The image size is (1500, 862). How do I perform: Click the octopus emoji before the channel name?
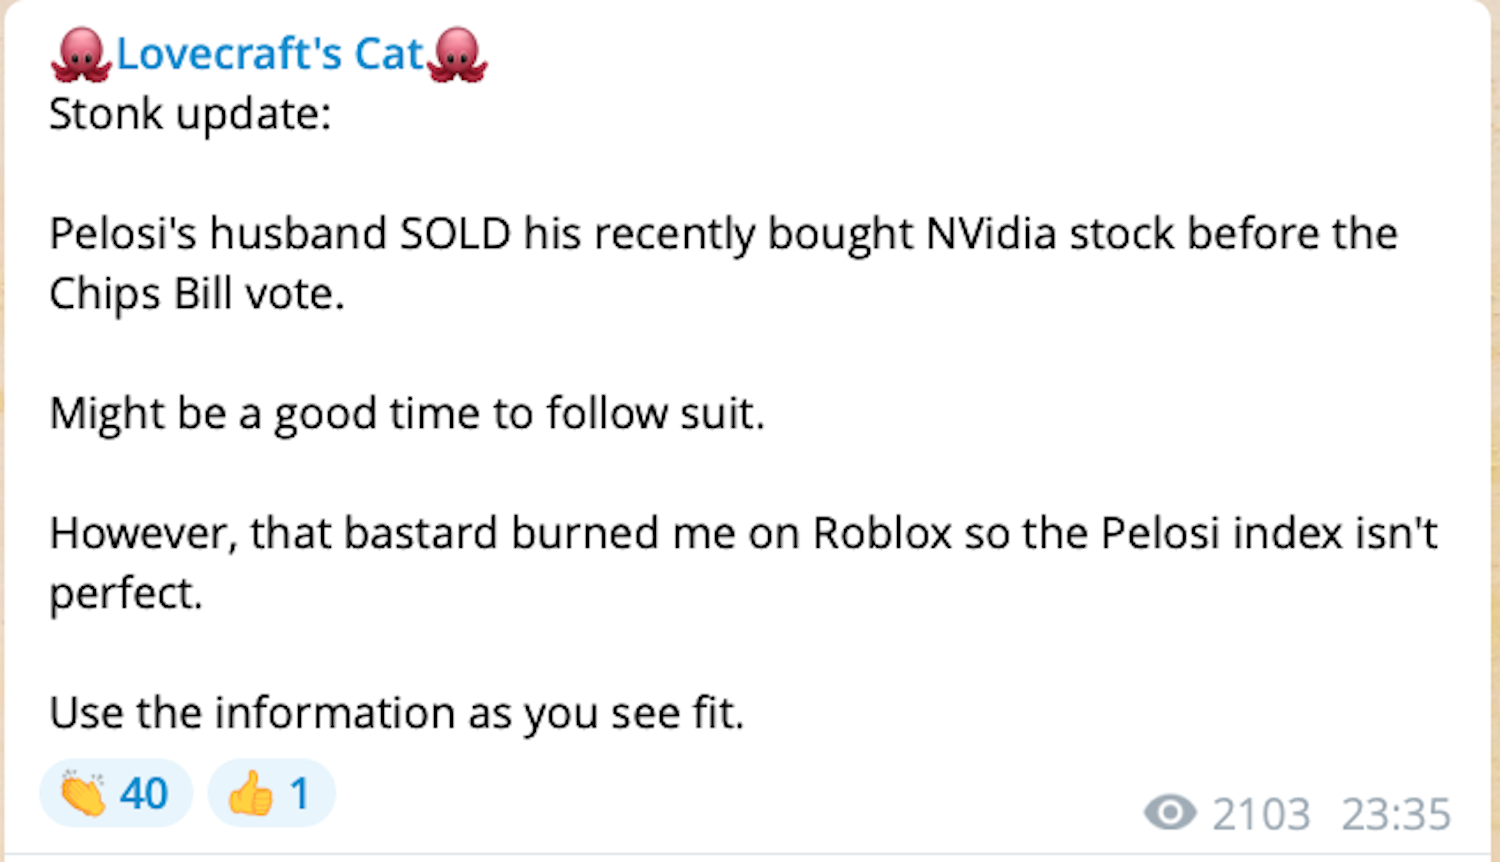coord(81,55)
